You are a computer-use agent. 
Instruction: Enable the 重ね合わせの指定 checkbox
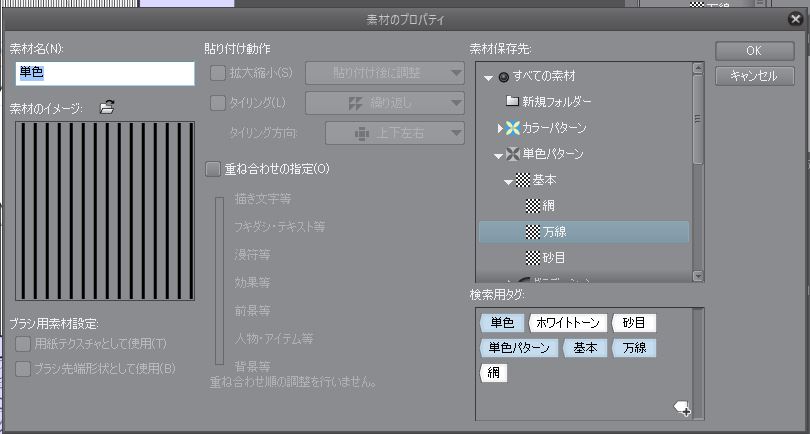(211, 168)
